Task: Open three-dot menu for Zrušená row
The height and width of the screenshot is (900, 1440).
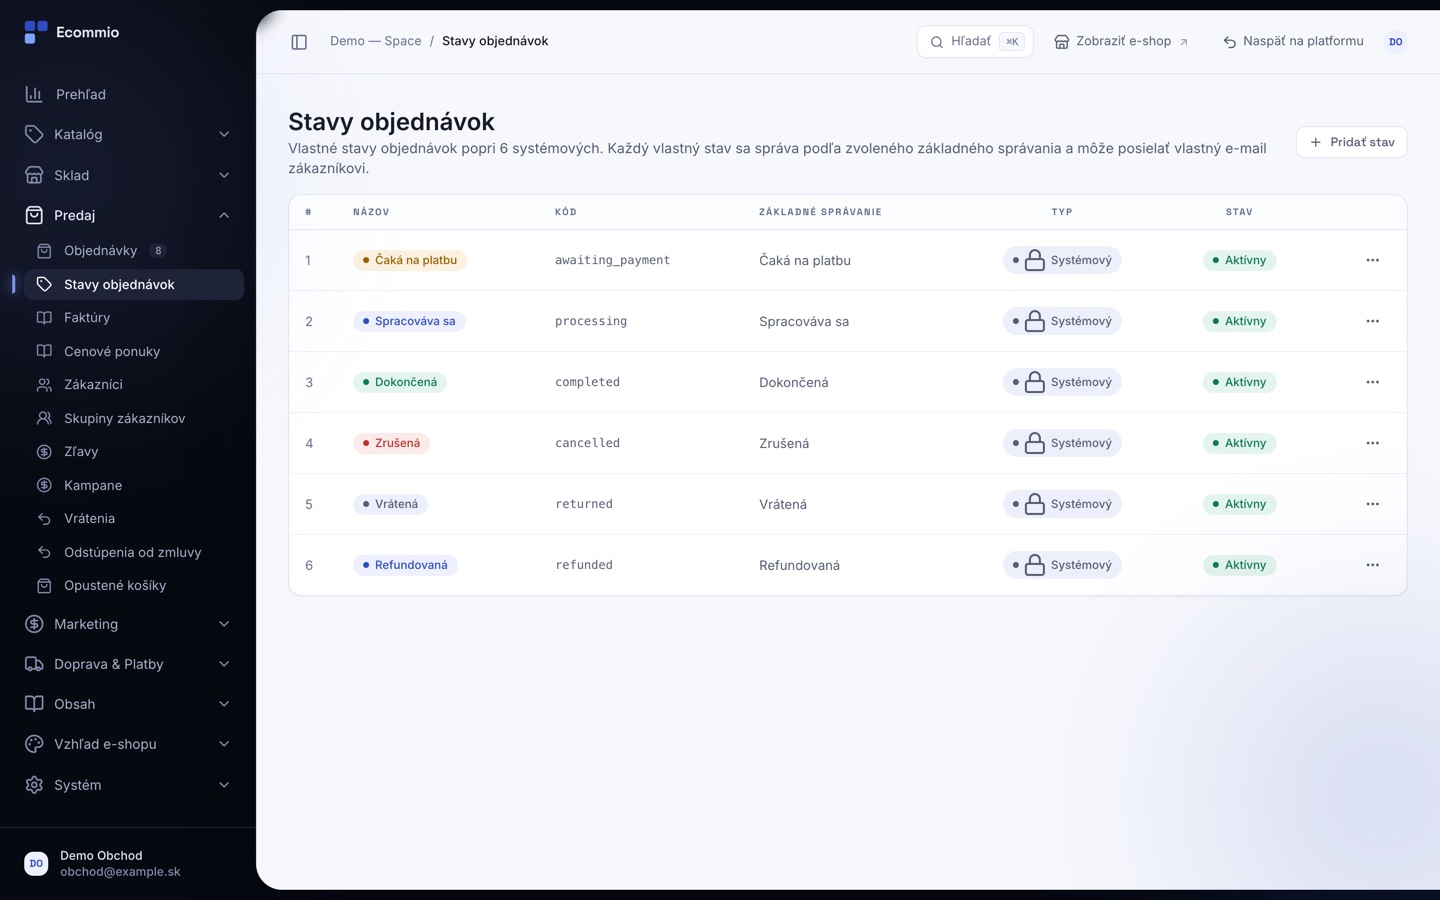Action: tap(1372, 443)
